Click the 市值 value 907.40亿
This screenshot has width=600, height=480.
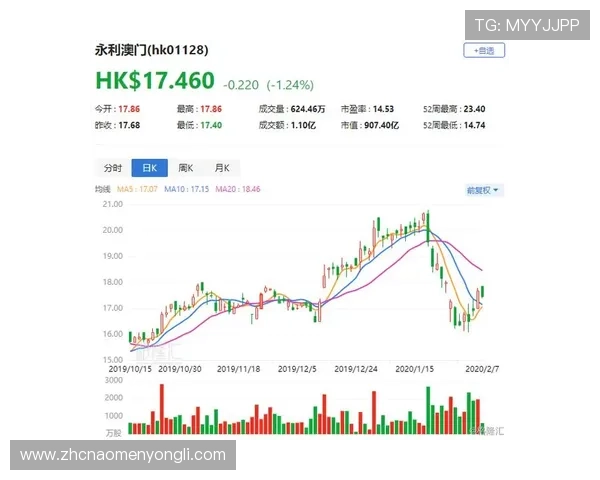tap(382, 125)
